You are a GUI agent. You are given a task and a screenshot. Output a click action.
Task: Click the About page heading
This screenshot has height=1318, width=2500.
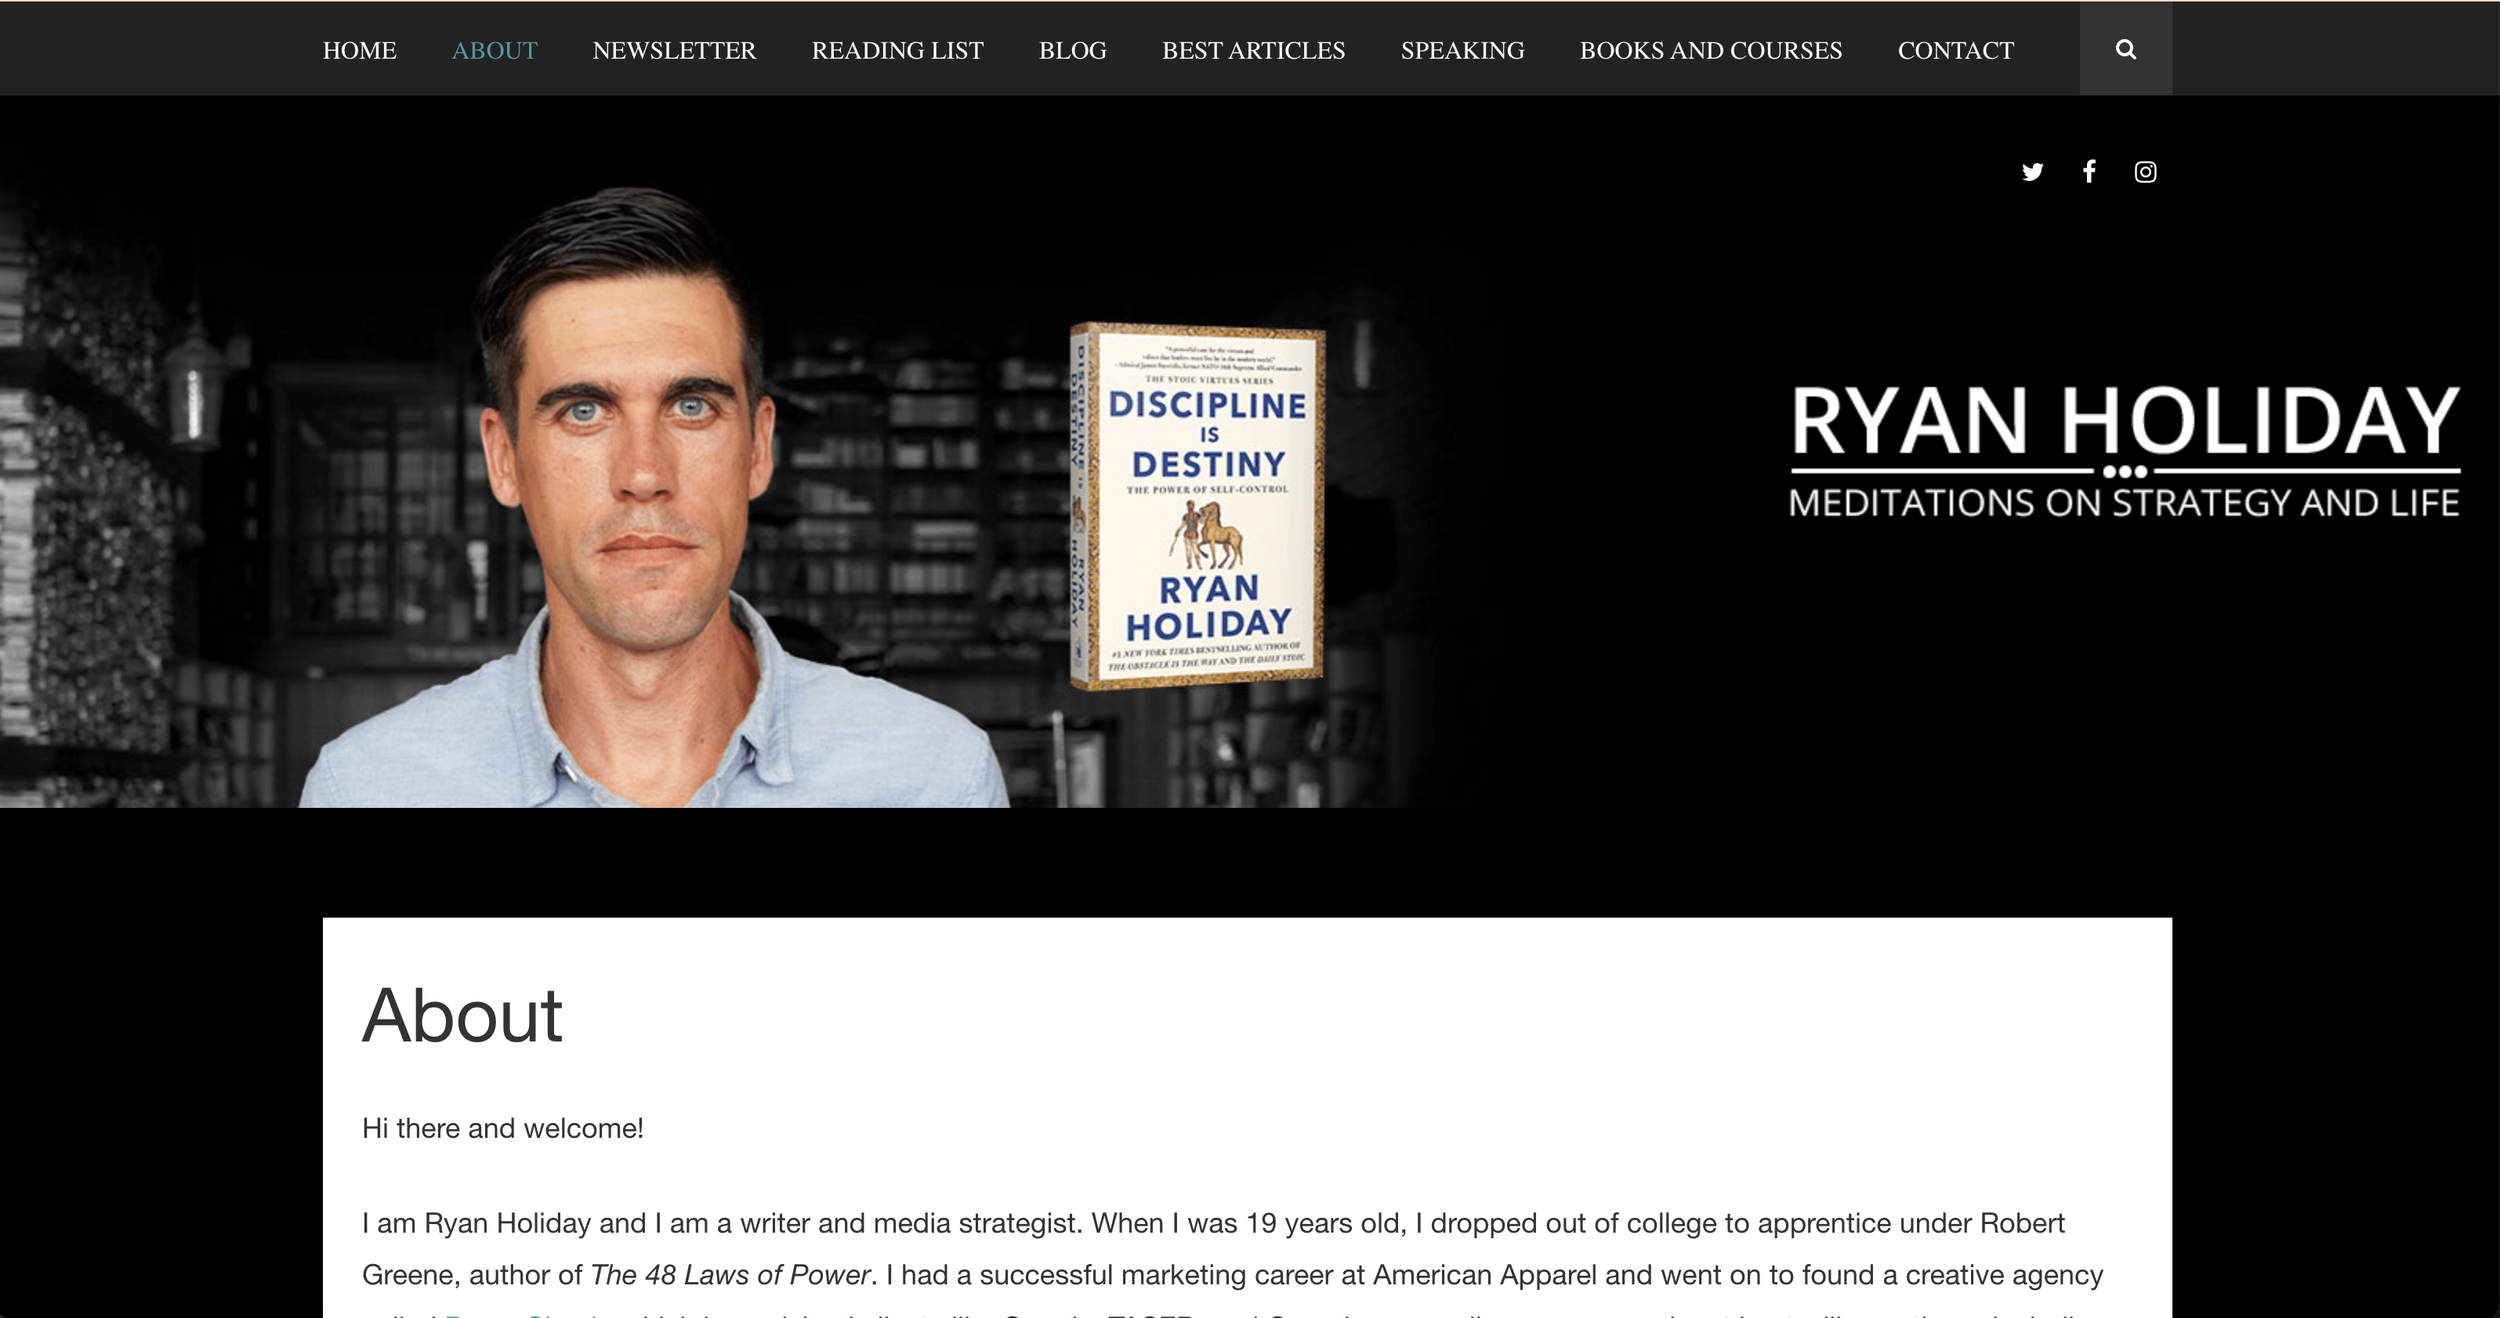click(462, 1015)
